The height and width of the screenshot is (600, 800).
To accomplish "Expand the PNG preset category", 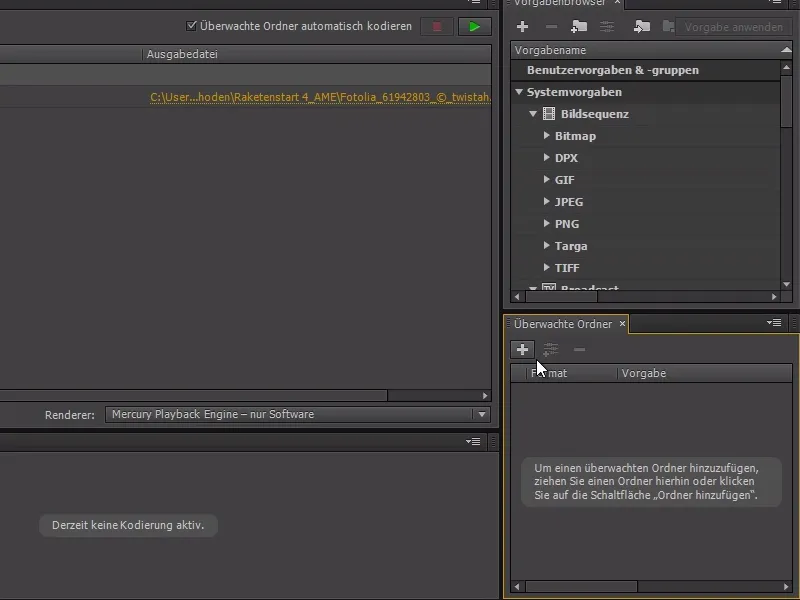I will point(546,223).
